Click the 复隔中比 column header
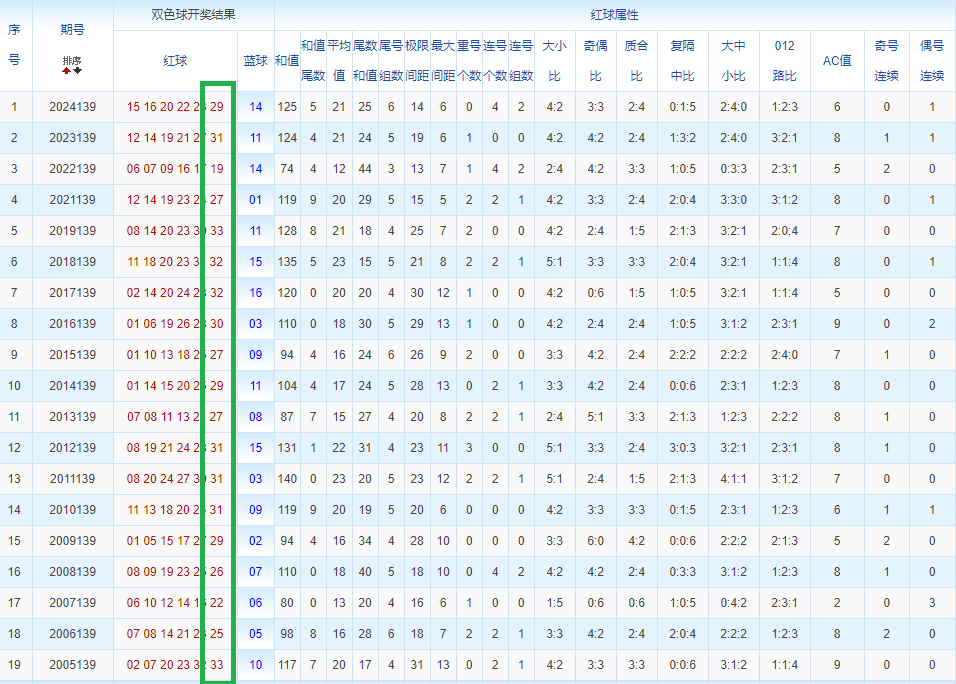This screenshot has height=684, width=956. [683, 61]
